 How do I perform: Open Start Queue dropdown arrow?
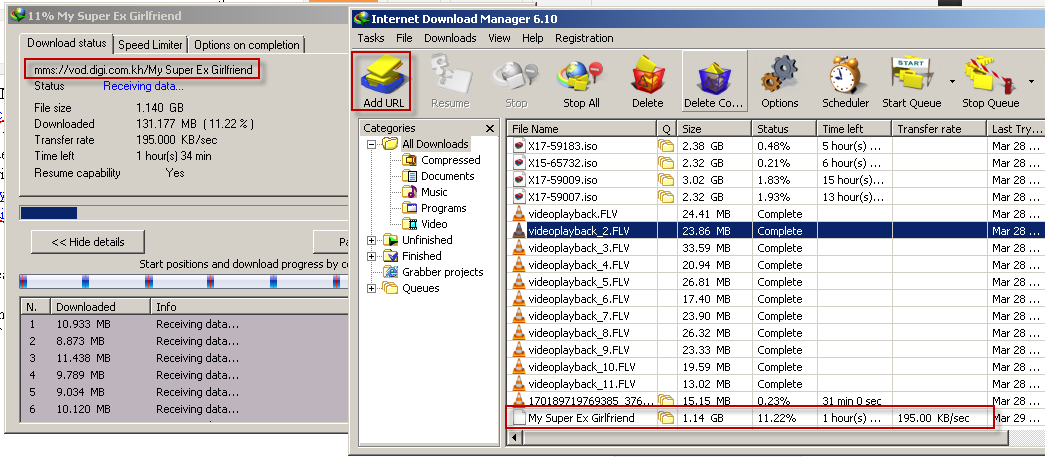coord(951,81)
